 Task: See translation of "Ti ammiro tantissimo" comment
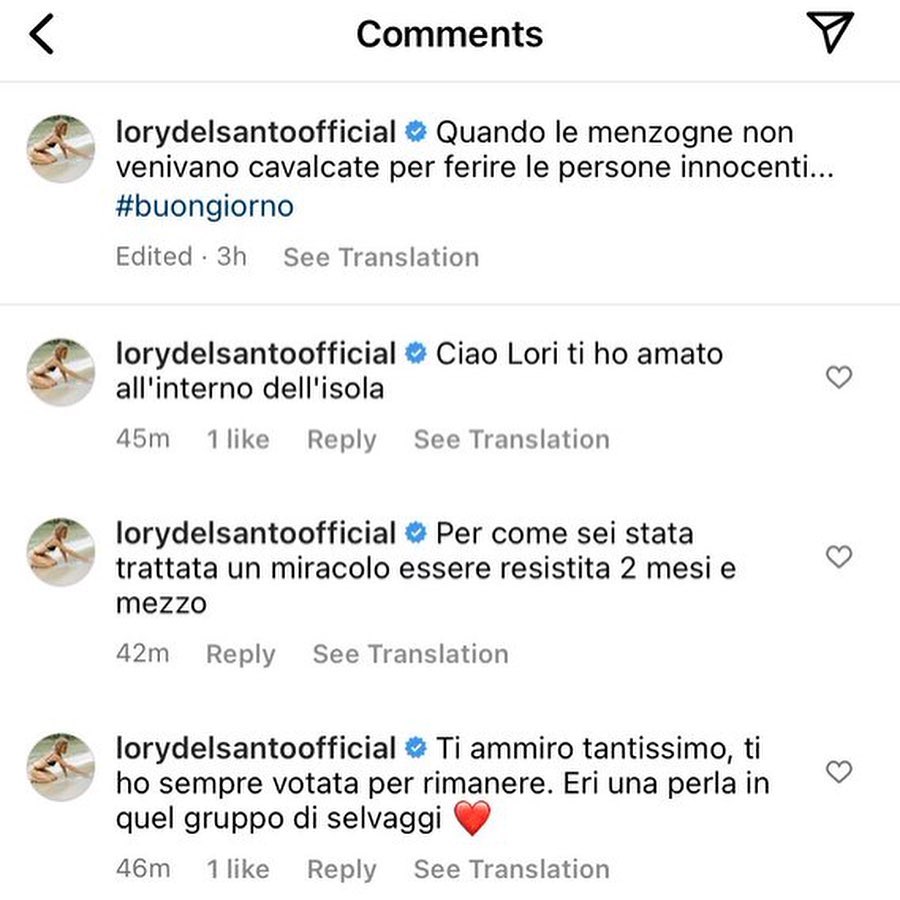tap(511, 870)
